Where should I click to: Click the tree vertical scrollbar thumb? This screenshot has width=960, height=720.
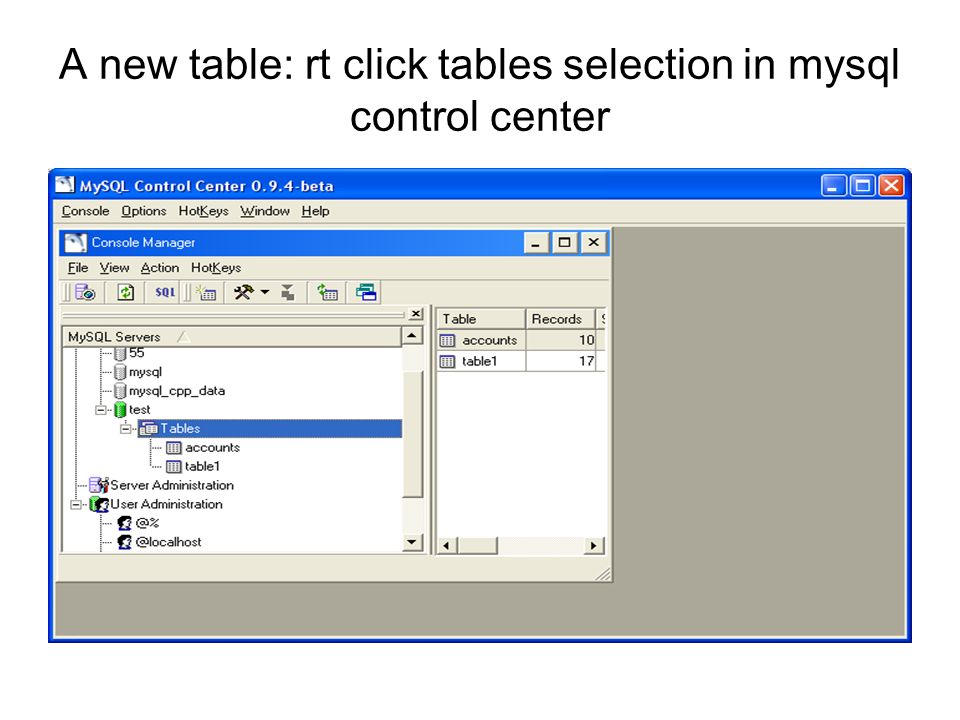tap(413, 433)
